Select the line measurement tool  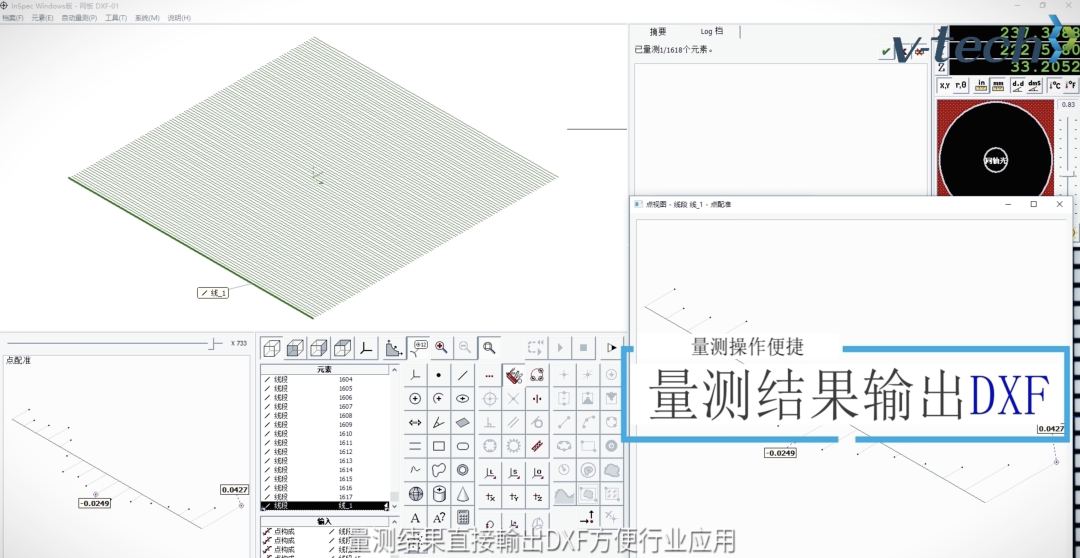(462, 375)
